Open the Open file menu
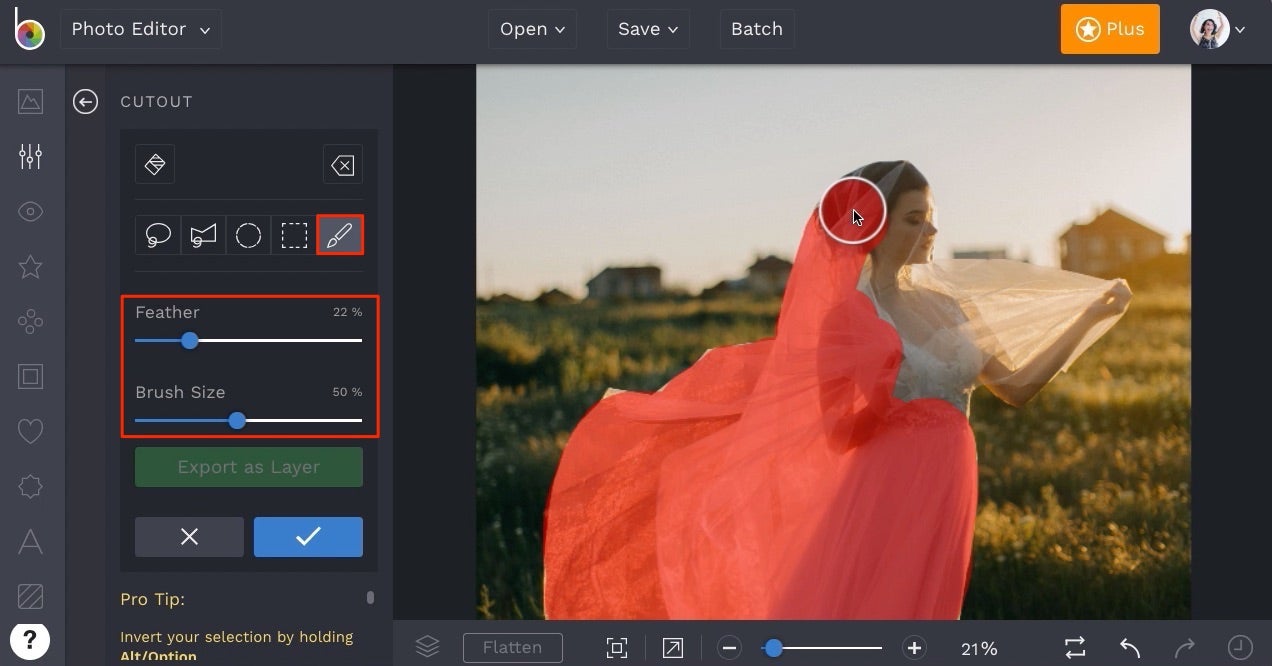 532,29
